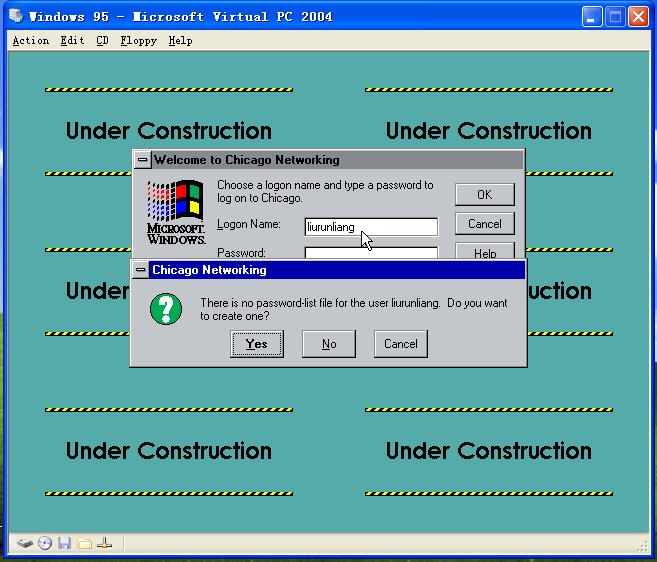Click the 'There is no password-list file' message
This screenshot has height=562, width=657.
pyautogui.click(x=354, y=309)
